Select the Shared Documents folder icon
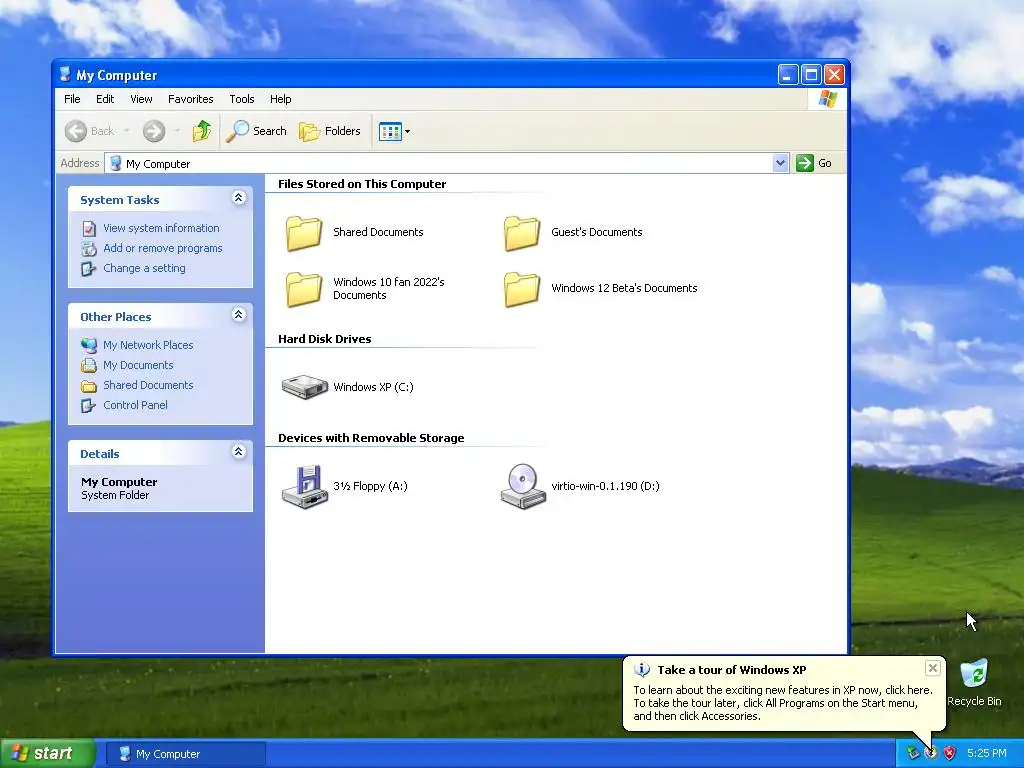This screenshot has width=1024, height=768. (x=304, y=233)
